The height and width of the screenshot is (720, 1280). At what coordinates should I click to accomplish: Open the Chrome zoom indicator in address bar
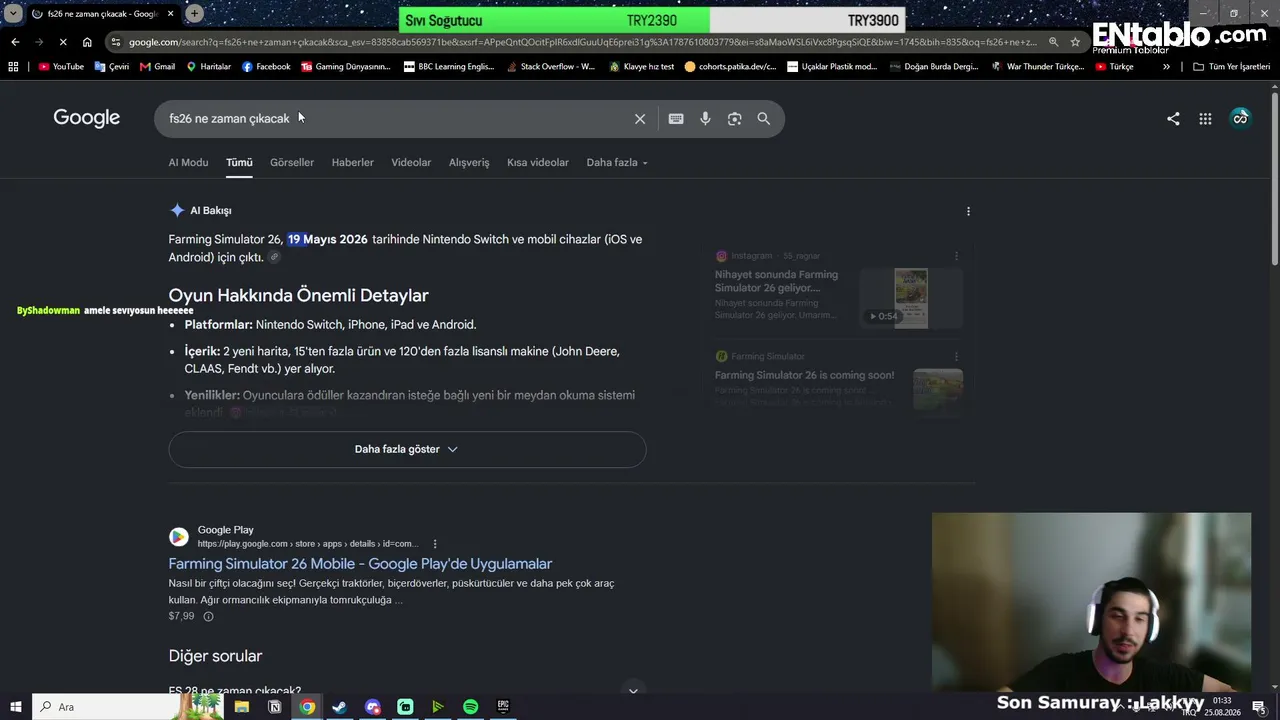1053,42
